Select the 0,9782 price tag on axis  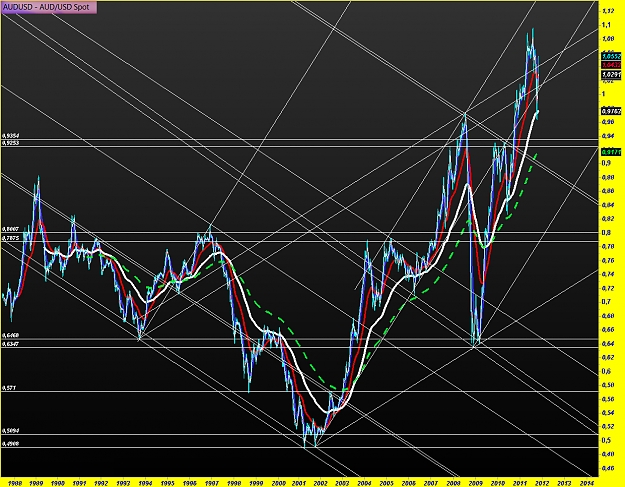611,111
